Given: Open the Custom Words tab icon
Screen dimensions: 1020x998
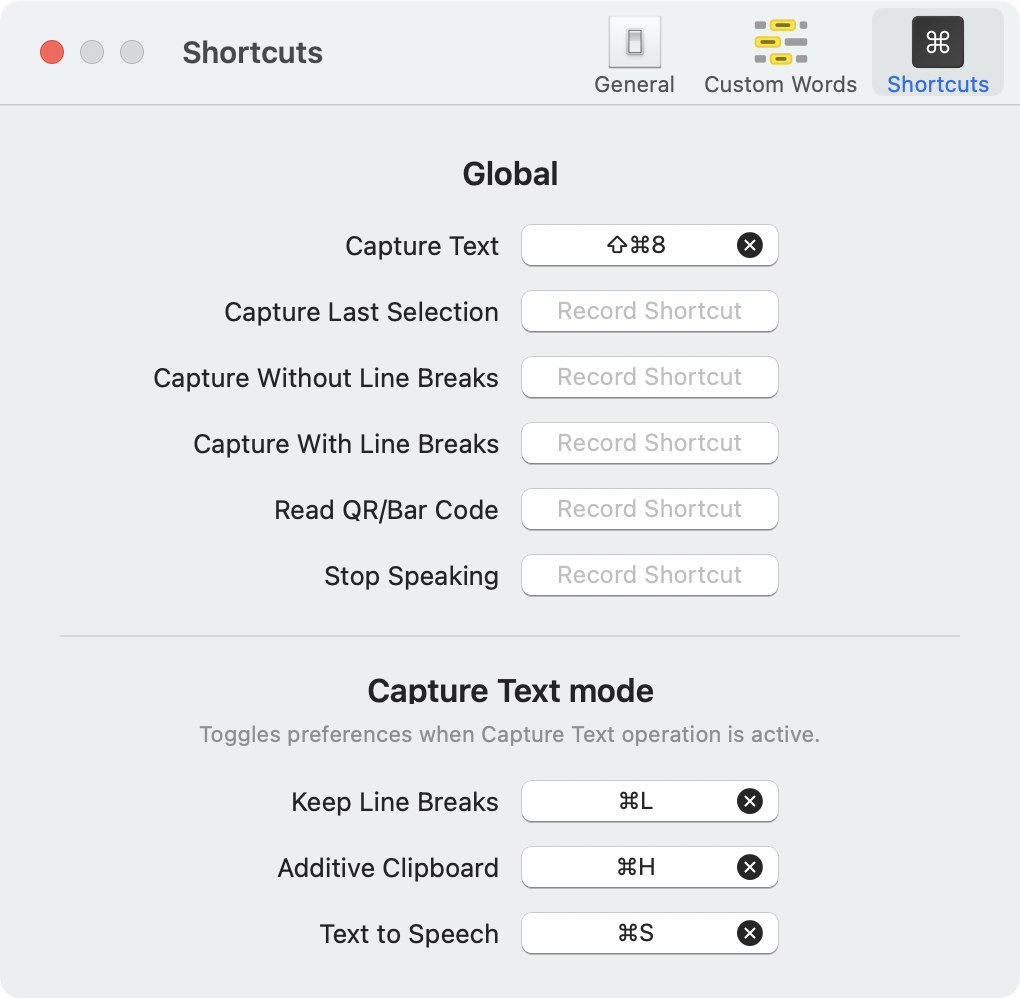Looking at the screenshot, I should point(780,42).
